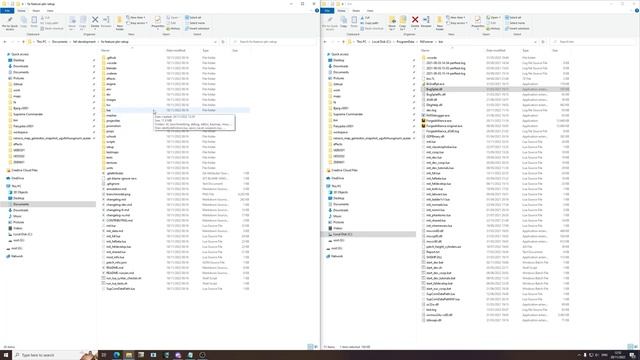Click Documents breadcrumb in left window address bar

pos(60,42)
